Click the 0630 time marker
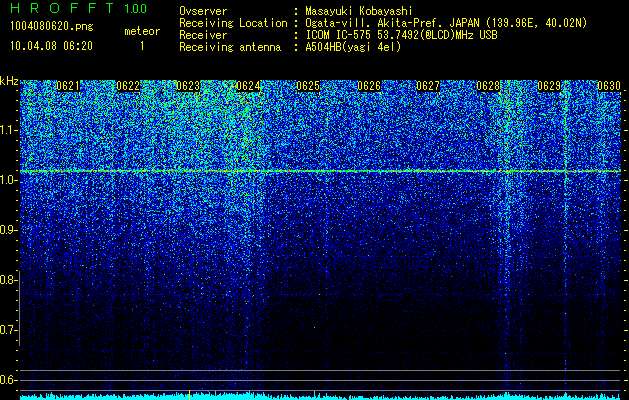The width and height of the screenshot is (629, 400). point(609,86)
